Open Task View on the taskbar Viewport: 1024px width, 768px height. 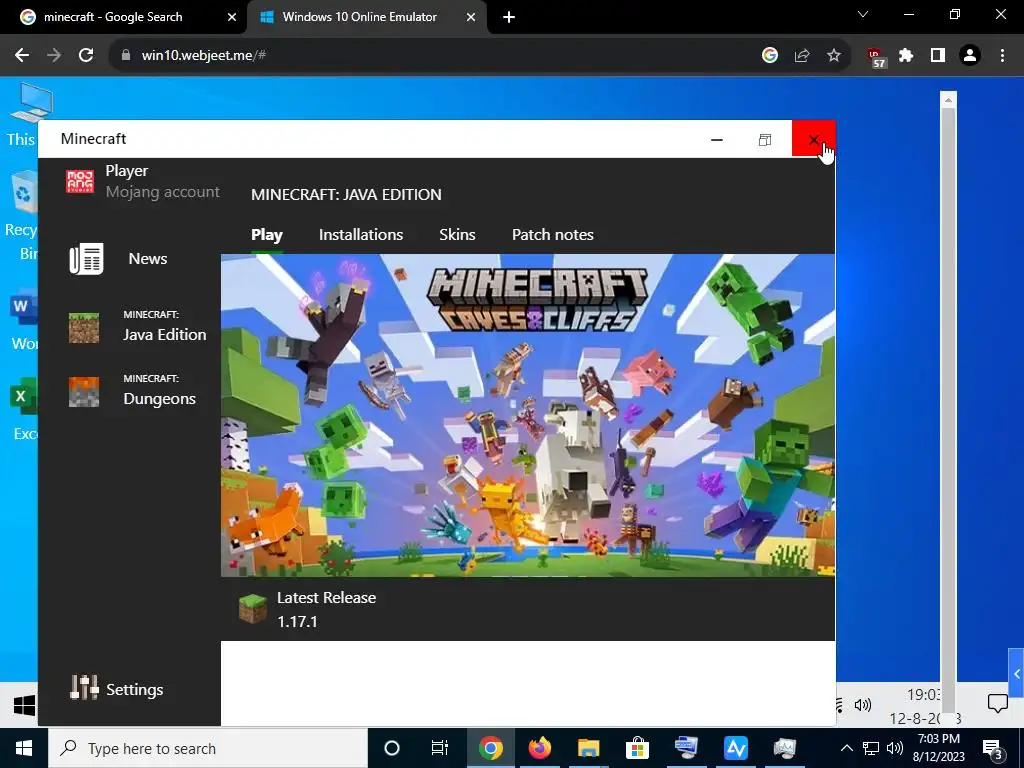440,748
